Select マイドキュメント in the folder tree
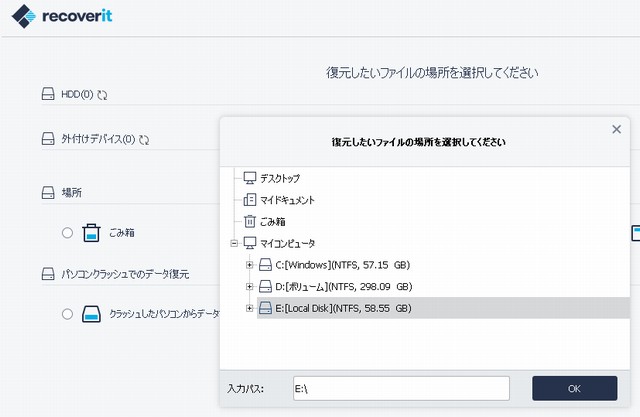 click(286, 200)
